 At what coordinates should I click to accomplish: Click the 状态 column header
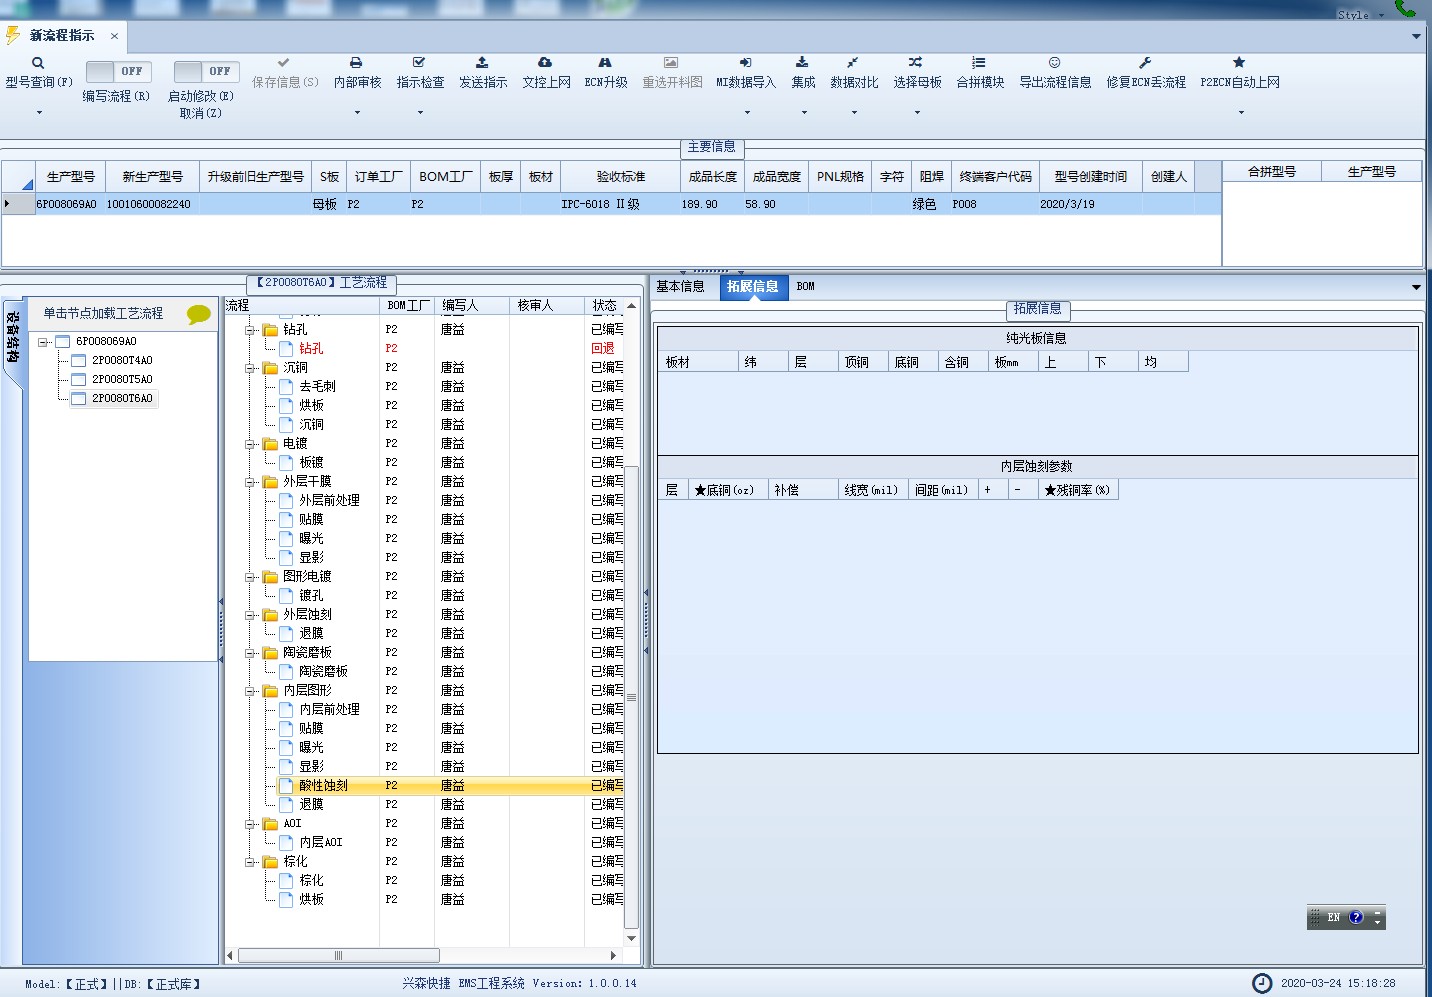click(604, 306)
